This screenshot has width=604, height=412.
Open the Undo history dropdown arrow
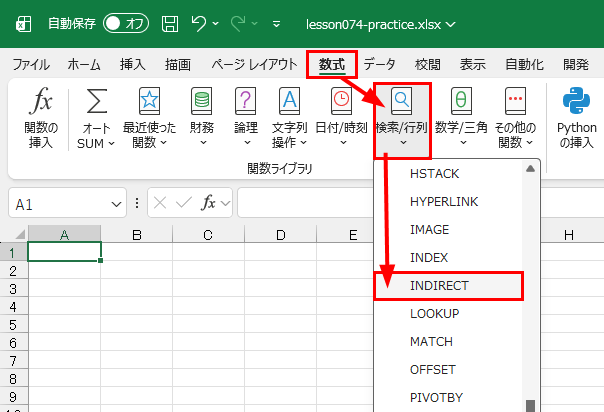[x=216, y=24]
